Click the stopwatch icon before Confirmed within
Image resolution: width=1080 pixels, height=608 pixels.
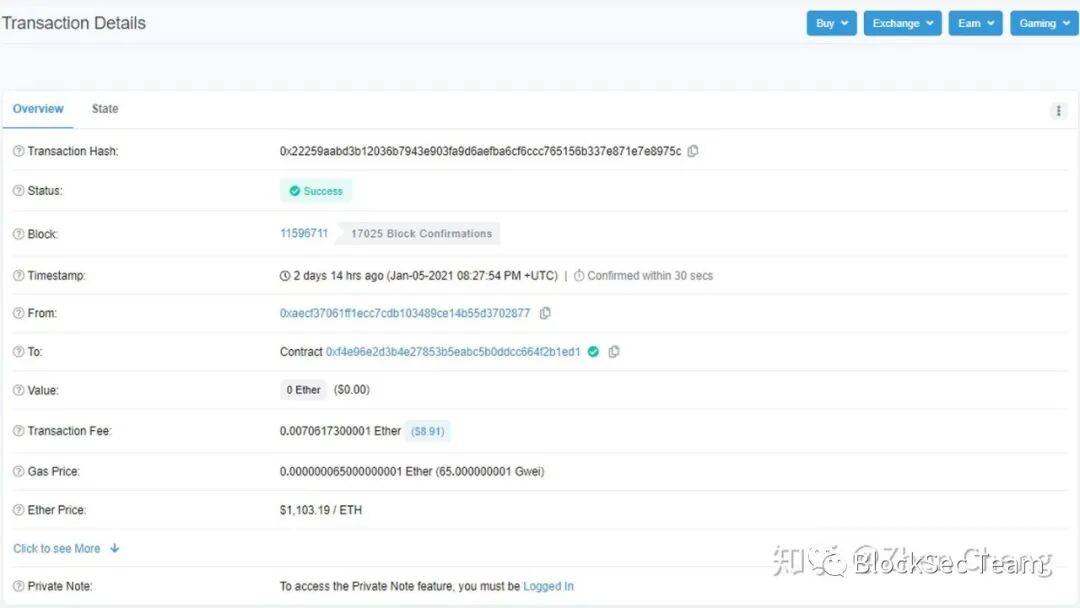[579, 275]
